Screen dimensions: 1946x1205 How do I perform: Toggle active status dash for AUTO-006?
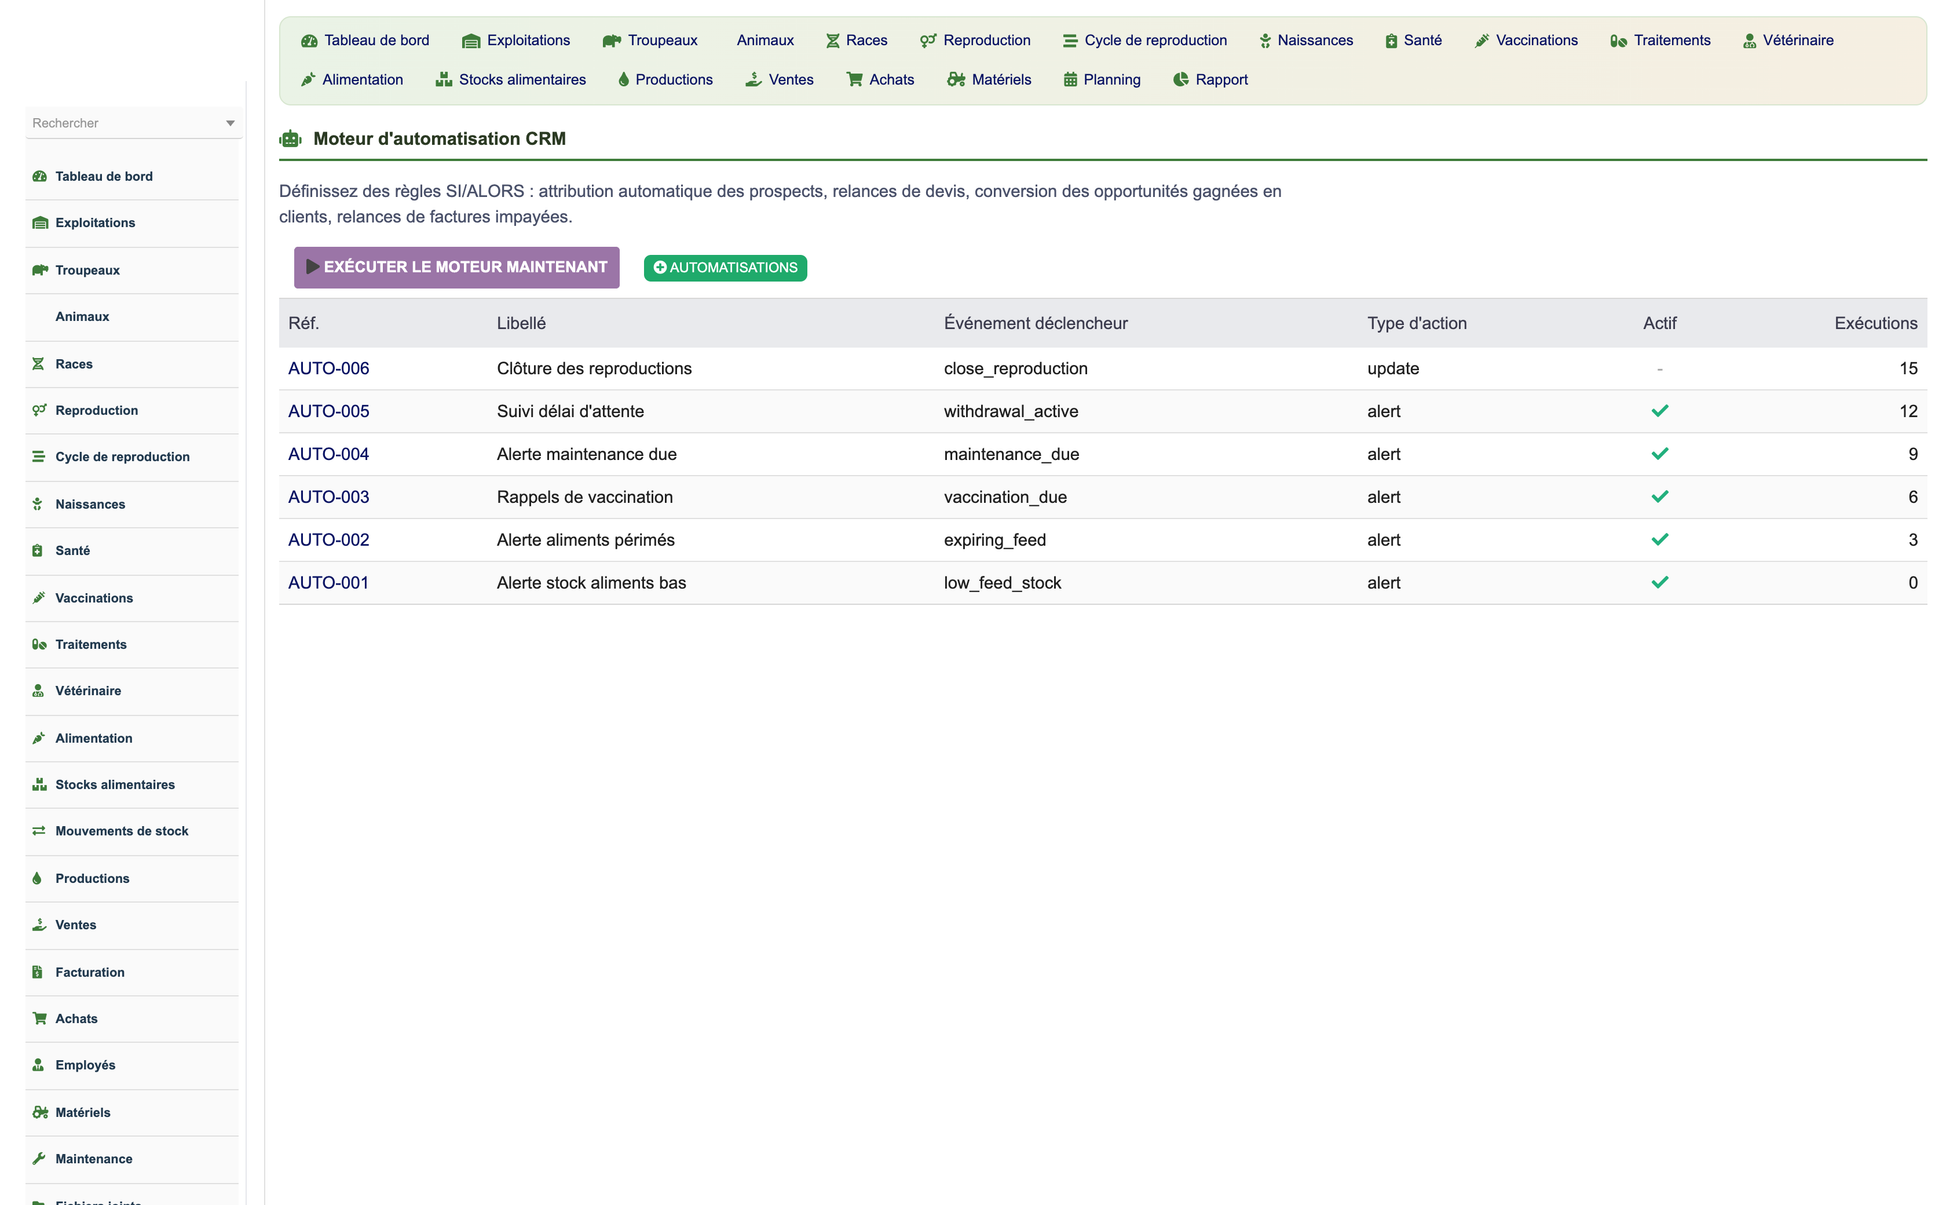pyautogui.click(x=1660, y=369)
